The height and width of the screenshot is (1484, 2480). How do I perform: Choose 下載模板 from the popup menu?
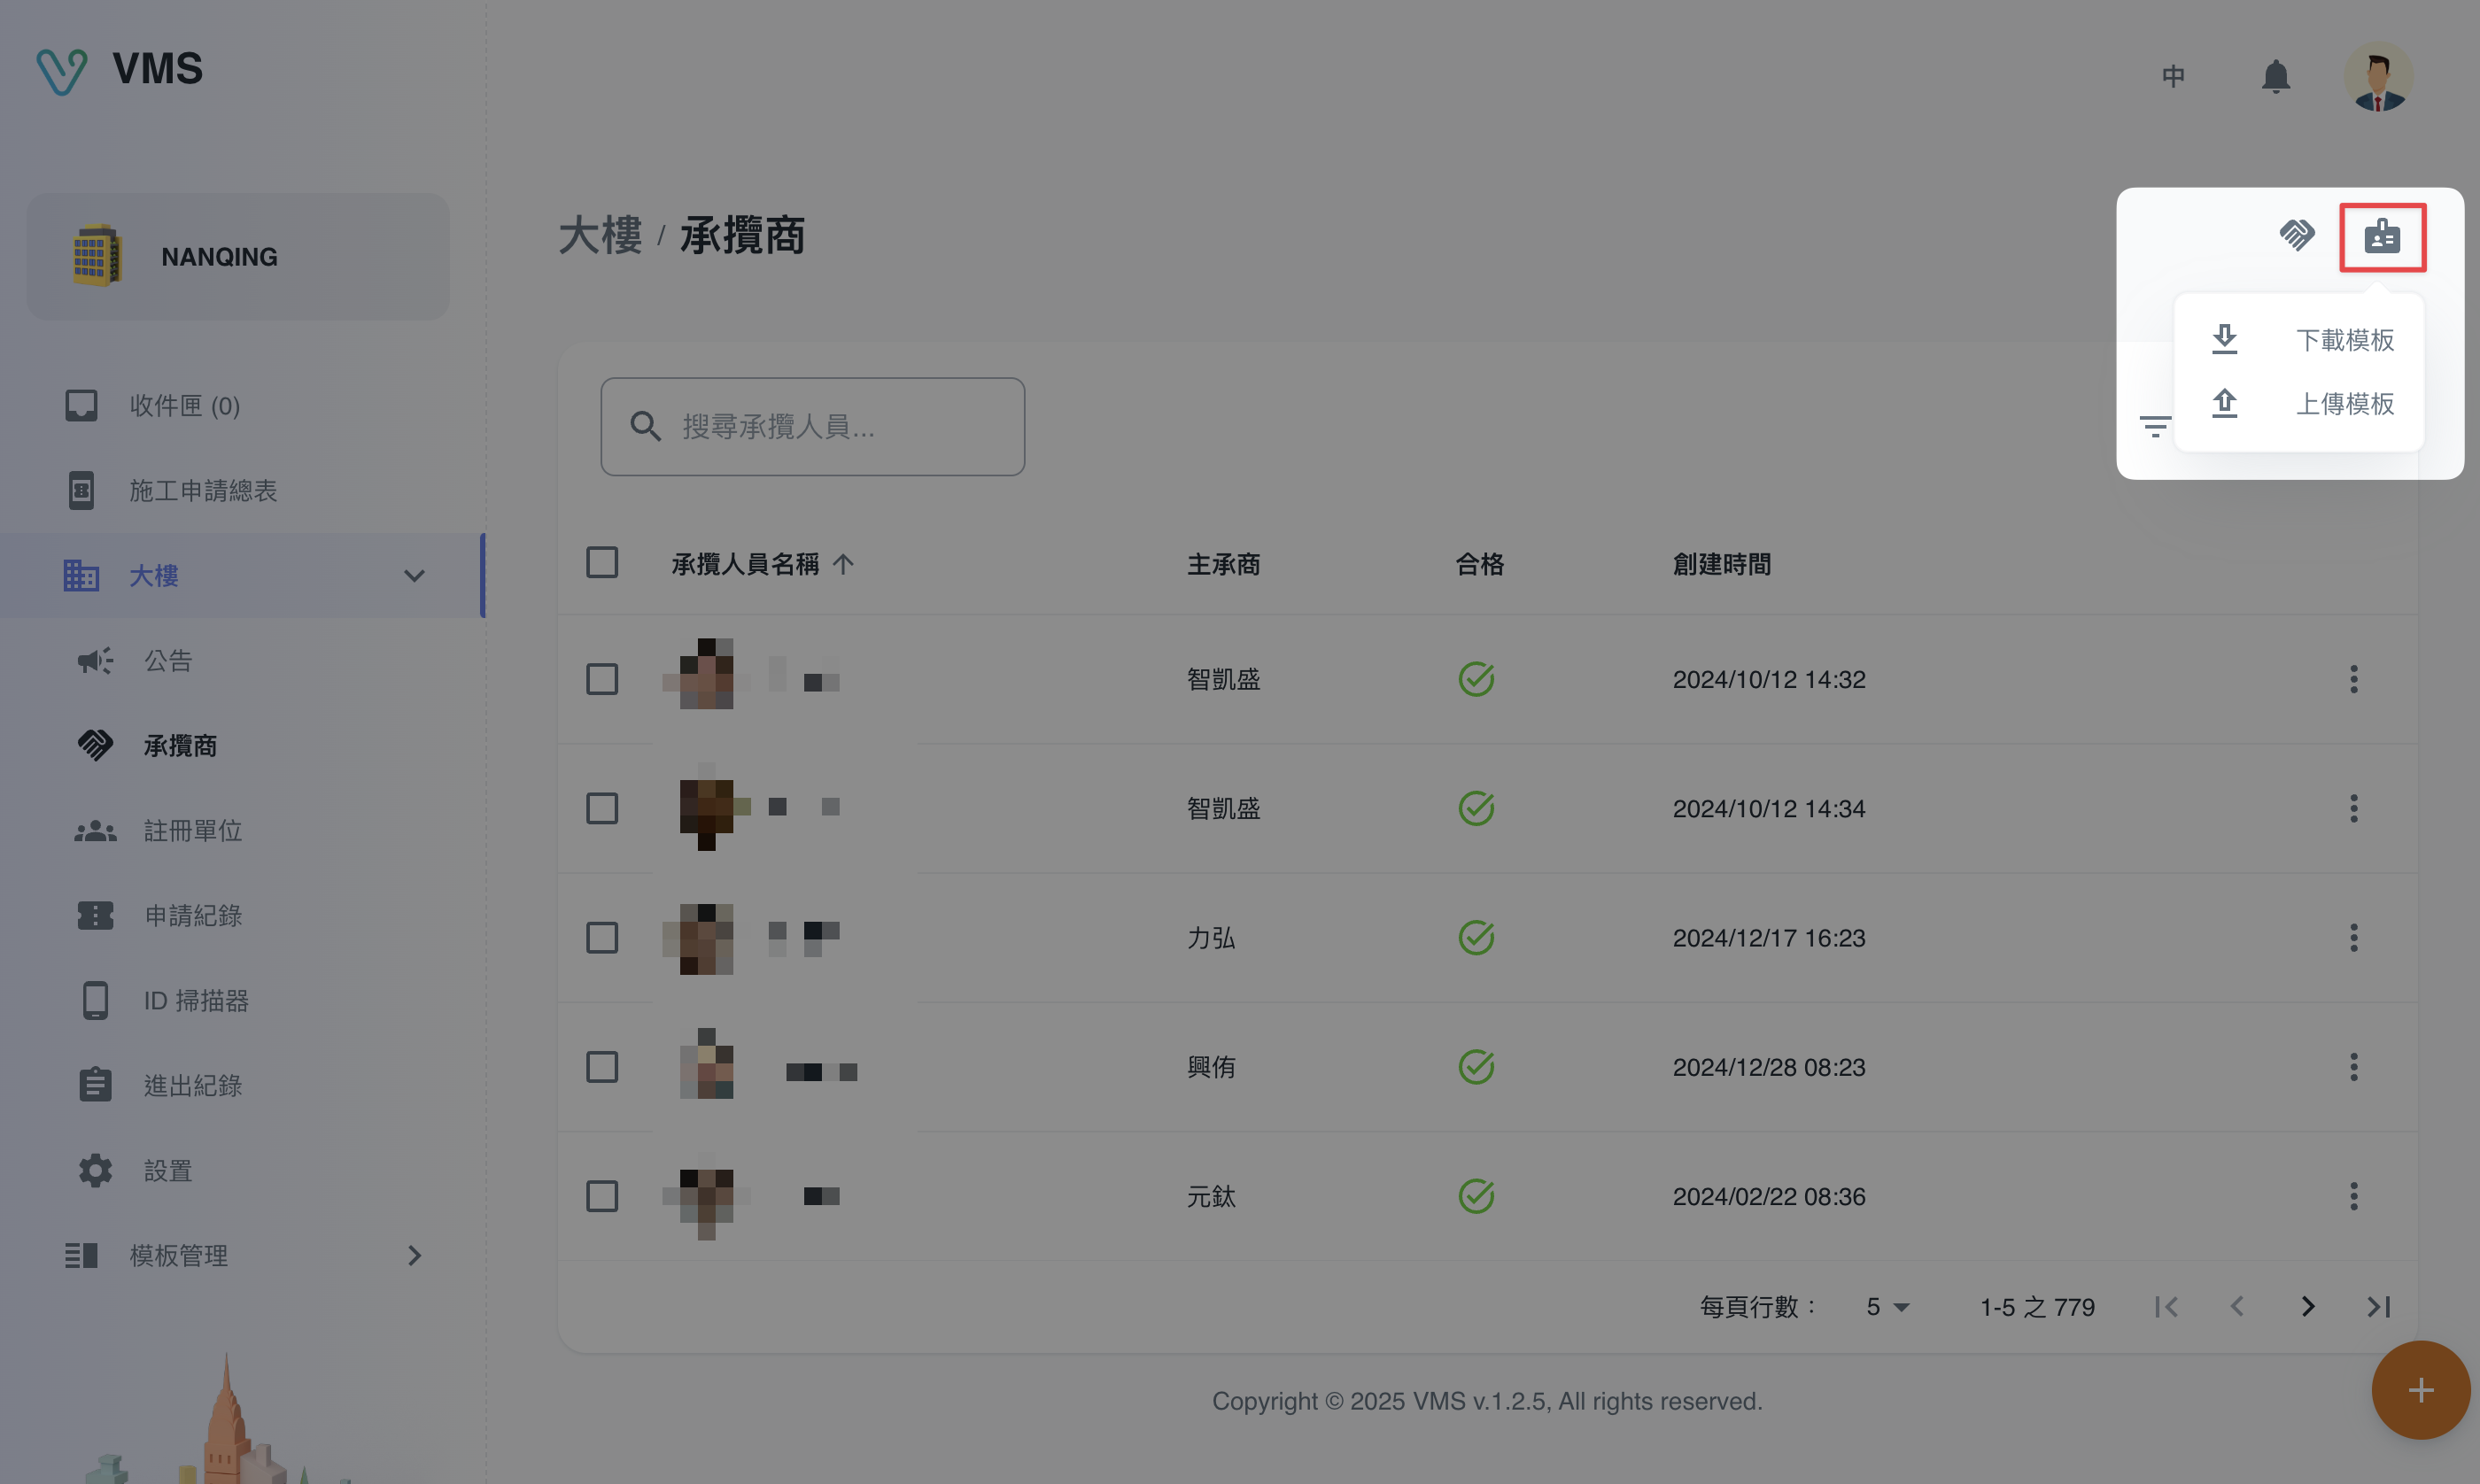(2300, 340)
